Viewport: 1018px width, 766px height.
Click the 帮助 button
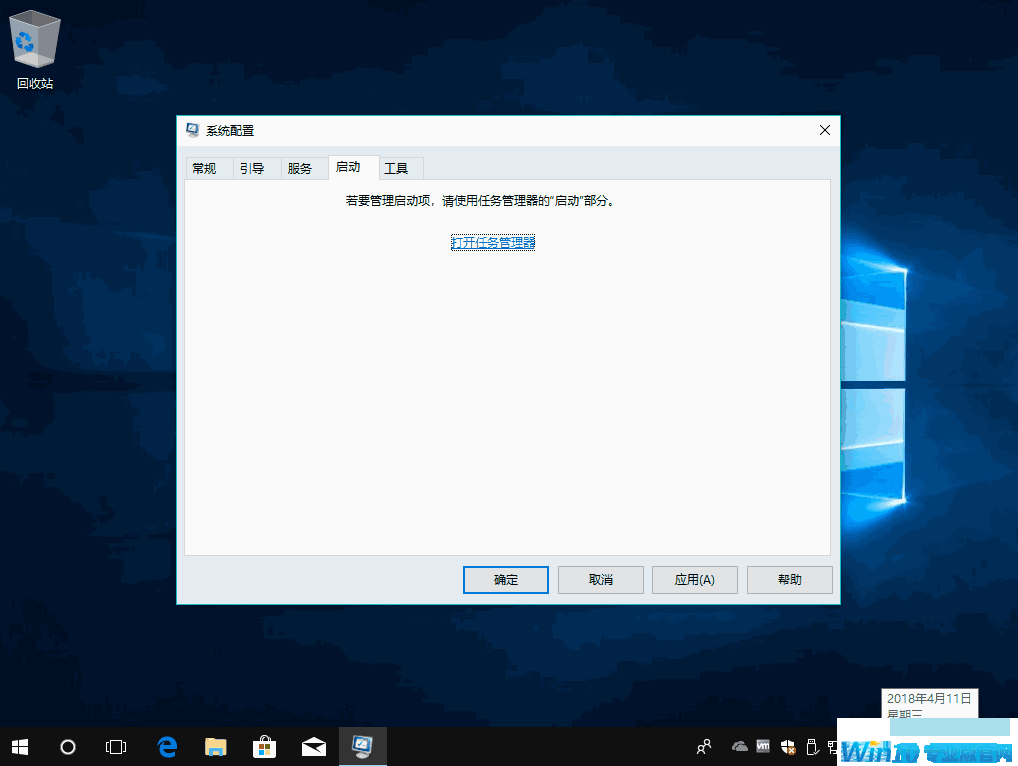tap(789, 580)
